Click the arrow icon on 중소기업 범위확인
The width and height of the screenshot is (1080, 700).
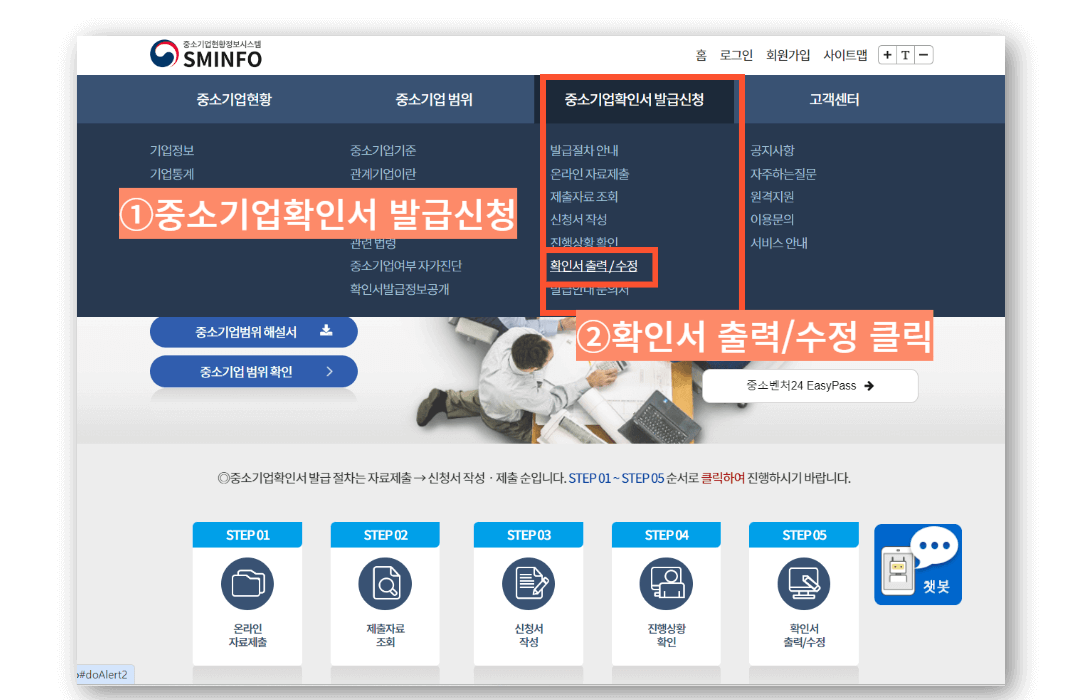[x=329, y=370]
